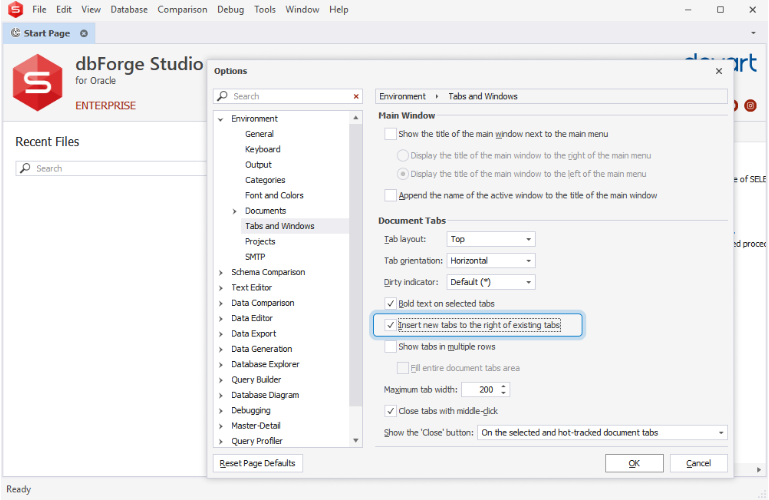Screen dimensions: 769x500
Task: Click the Recent Files search magnifier icon
Action: coord(25,169)
